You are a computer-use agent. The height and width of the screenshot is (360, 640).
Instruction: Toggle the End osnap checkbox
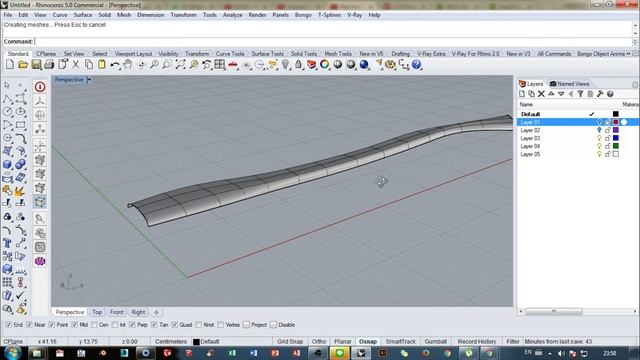click(9, 325)
